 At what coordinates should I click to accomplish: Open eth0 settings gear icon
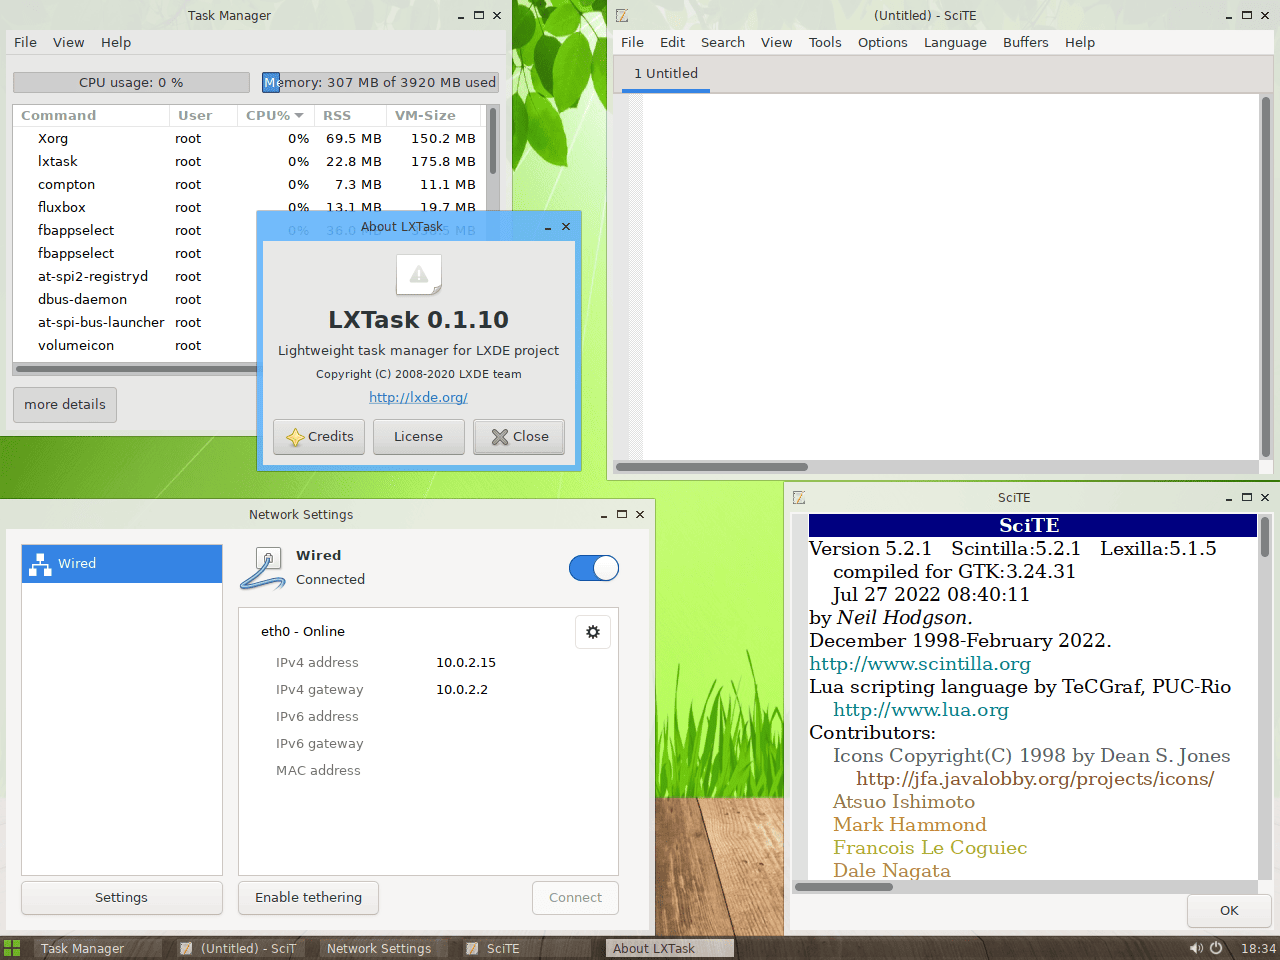tap(593, 632)
